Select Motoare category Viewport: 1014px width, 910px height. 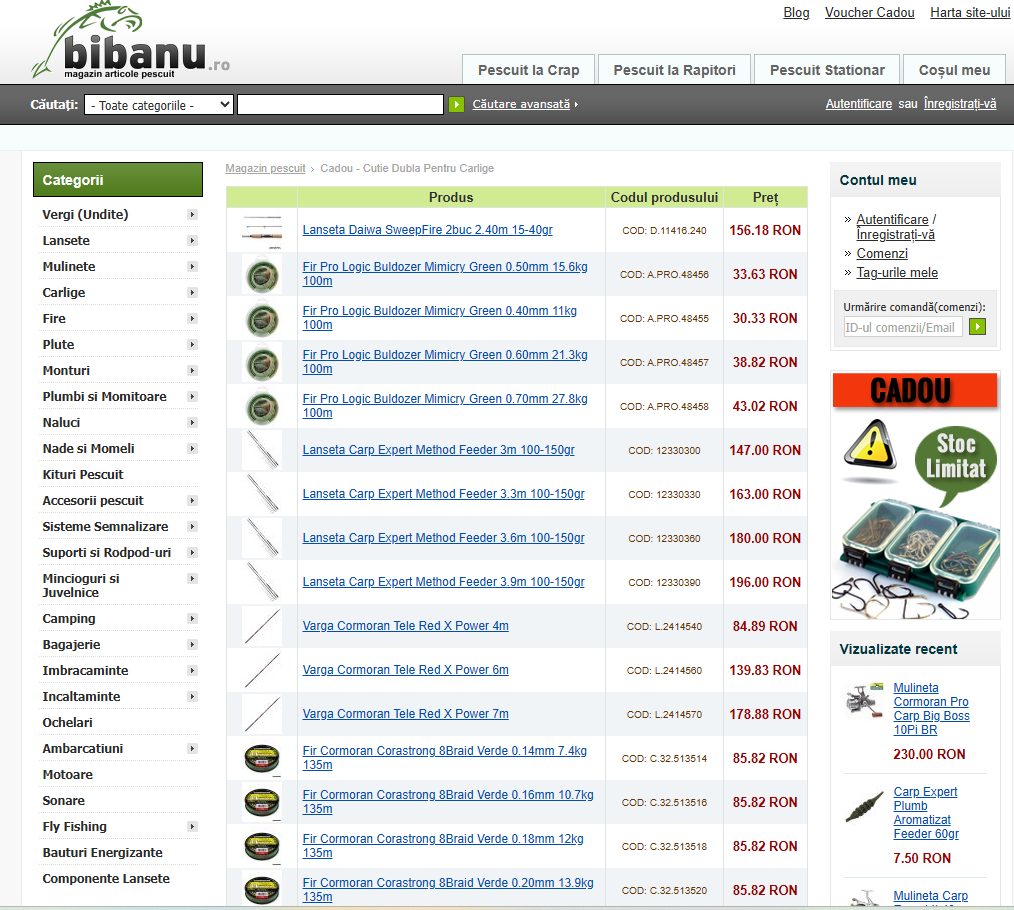67,775
